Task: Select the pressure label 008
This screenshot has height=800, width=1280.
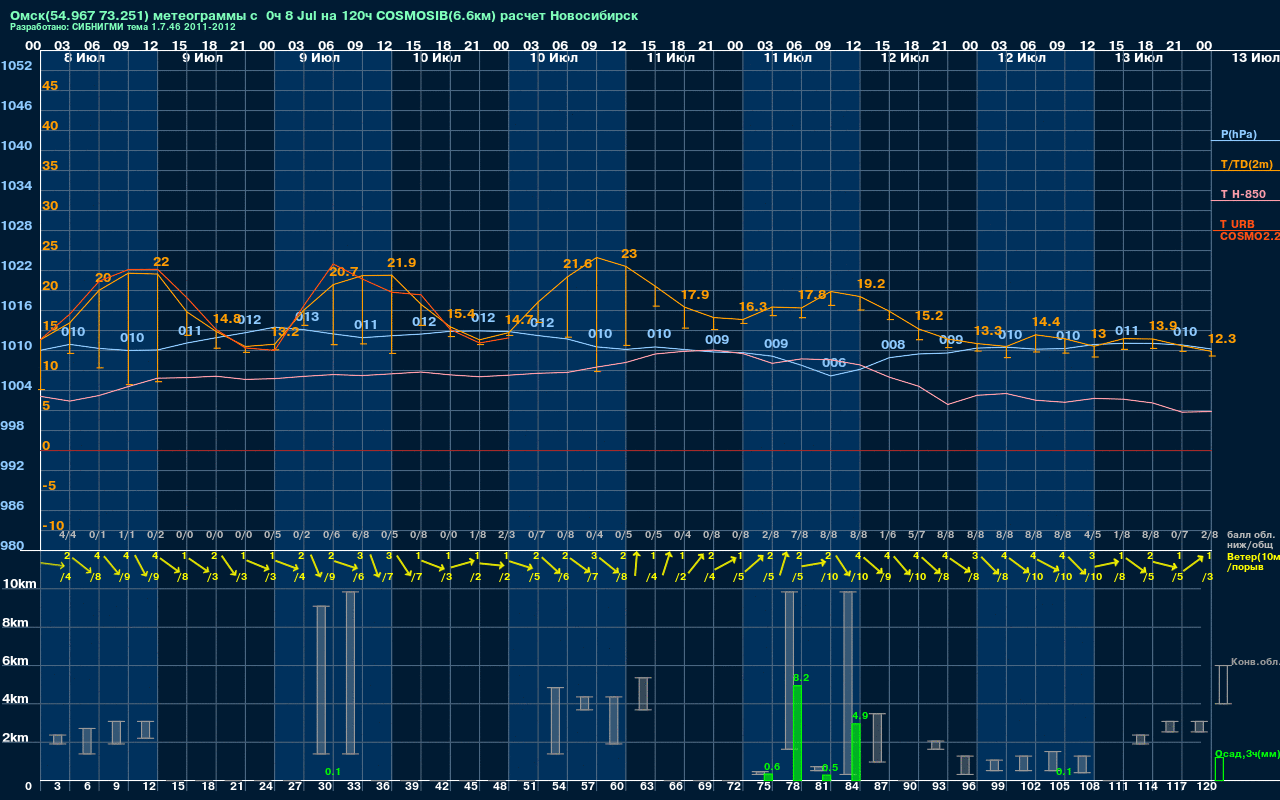Action: coord(893,345)
